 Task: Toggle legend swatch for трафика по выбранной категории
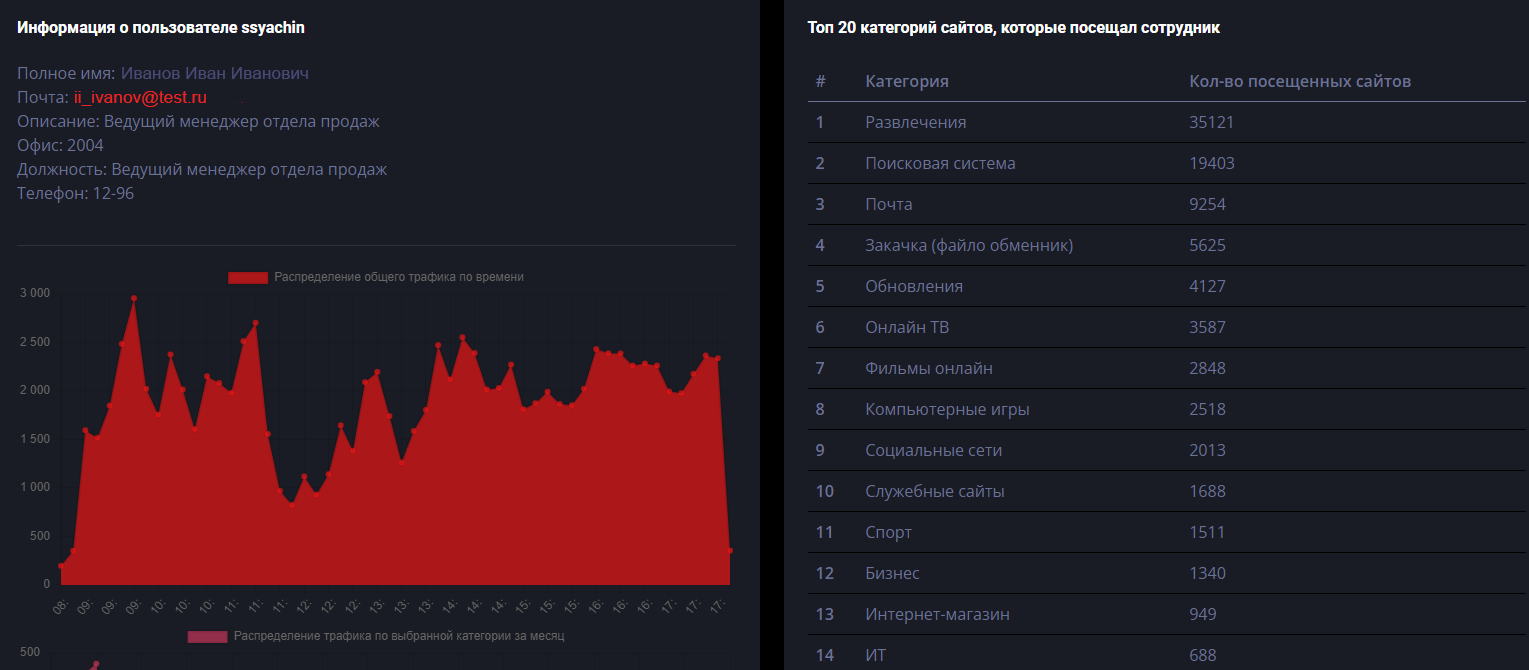[x=207, y=636]
